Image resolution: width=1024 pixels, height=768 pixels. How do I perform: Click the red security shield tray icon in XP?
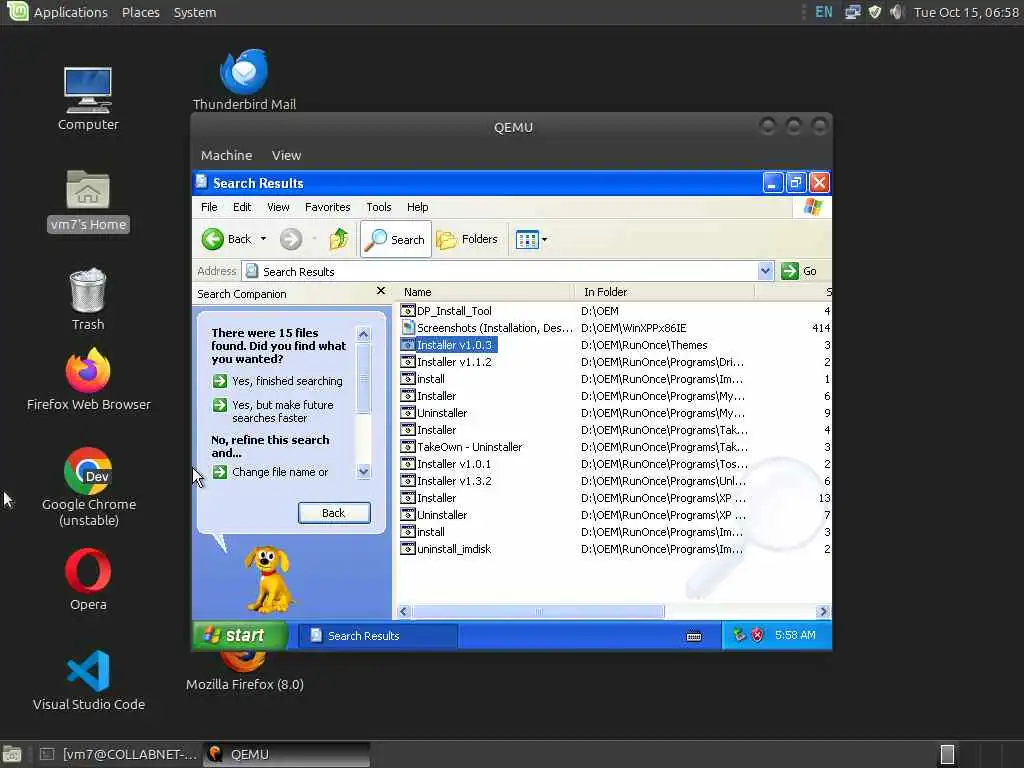[757, 635]
